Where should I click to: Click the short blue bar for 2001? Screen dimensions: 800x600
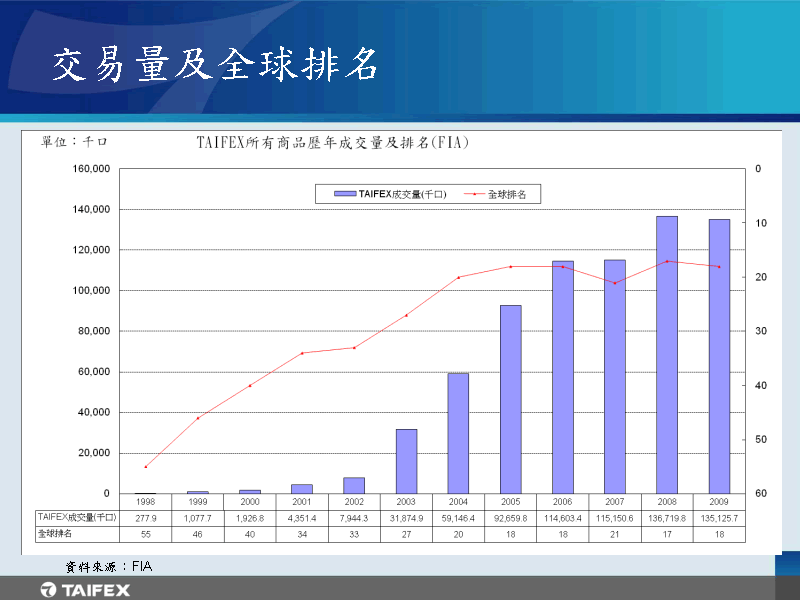(x=302, y=489)
